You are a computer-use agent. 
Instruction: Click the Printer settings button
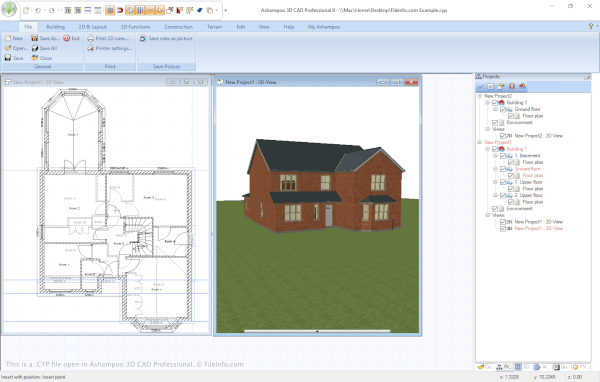tap(110, 48)
